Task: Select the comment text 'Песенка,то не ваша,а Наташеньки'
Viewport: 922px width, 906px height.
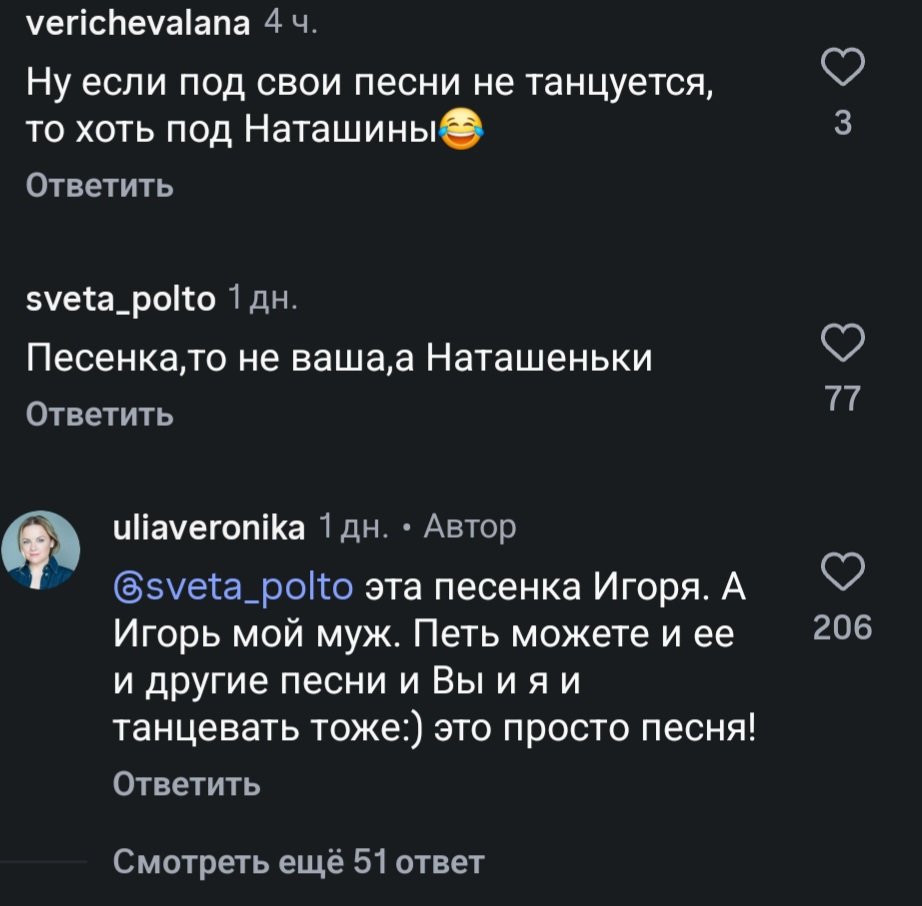Action: tap(338, 357)
